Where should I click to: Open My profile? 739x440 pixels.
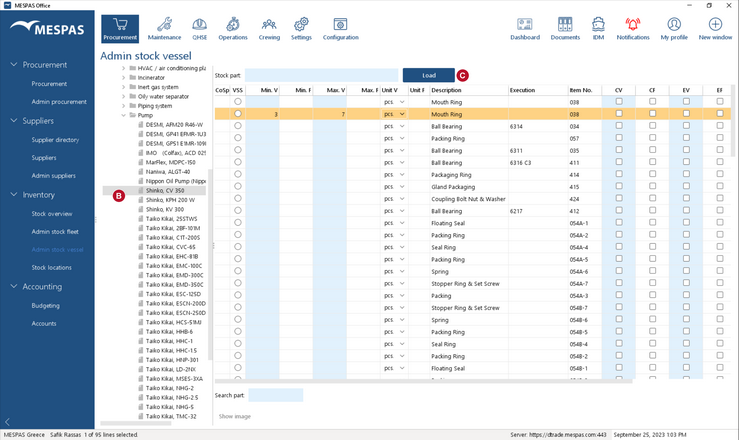pyautogui.click(x=674, y=29)
